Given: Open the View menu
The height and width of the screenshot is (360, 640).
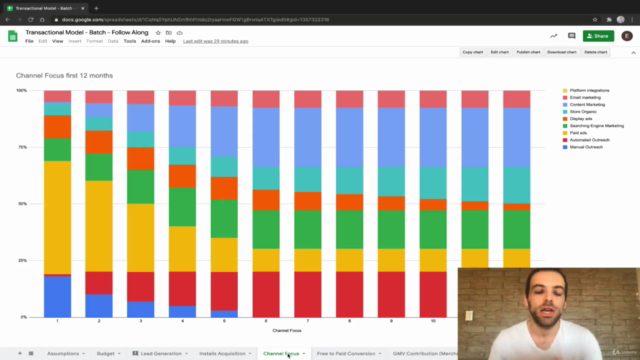Looking at the screenshot, I should click(58, 41).
